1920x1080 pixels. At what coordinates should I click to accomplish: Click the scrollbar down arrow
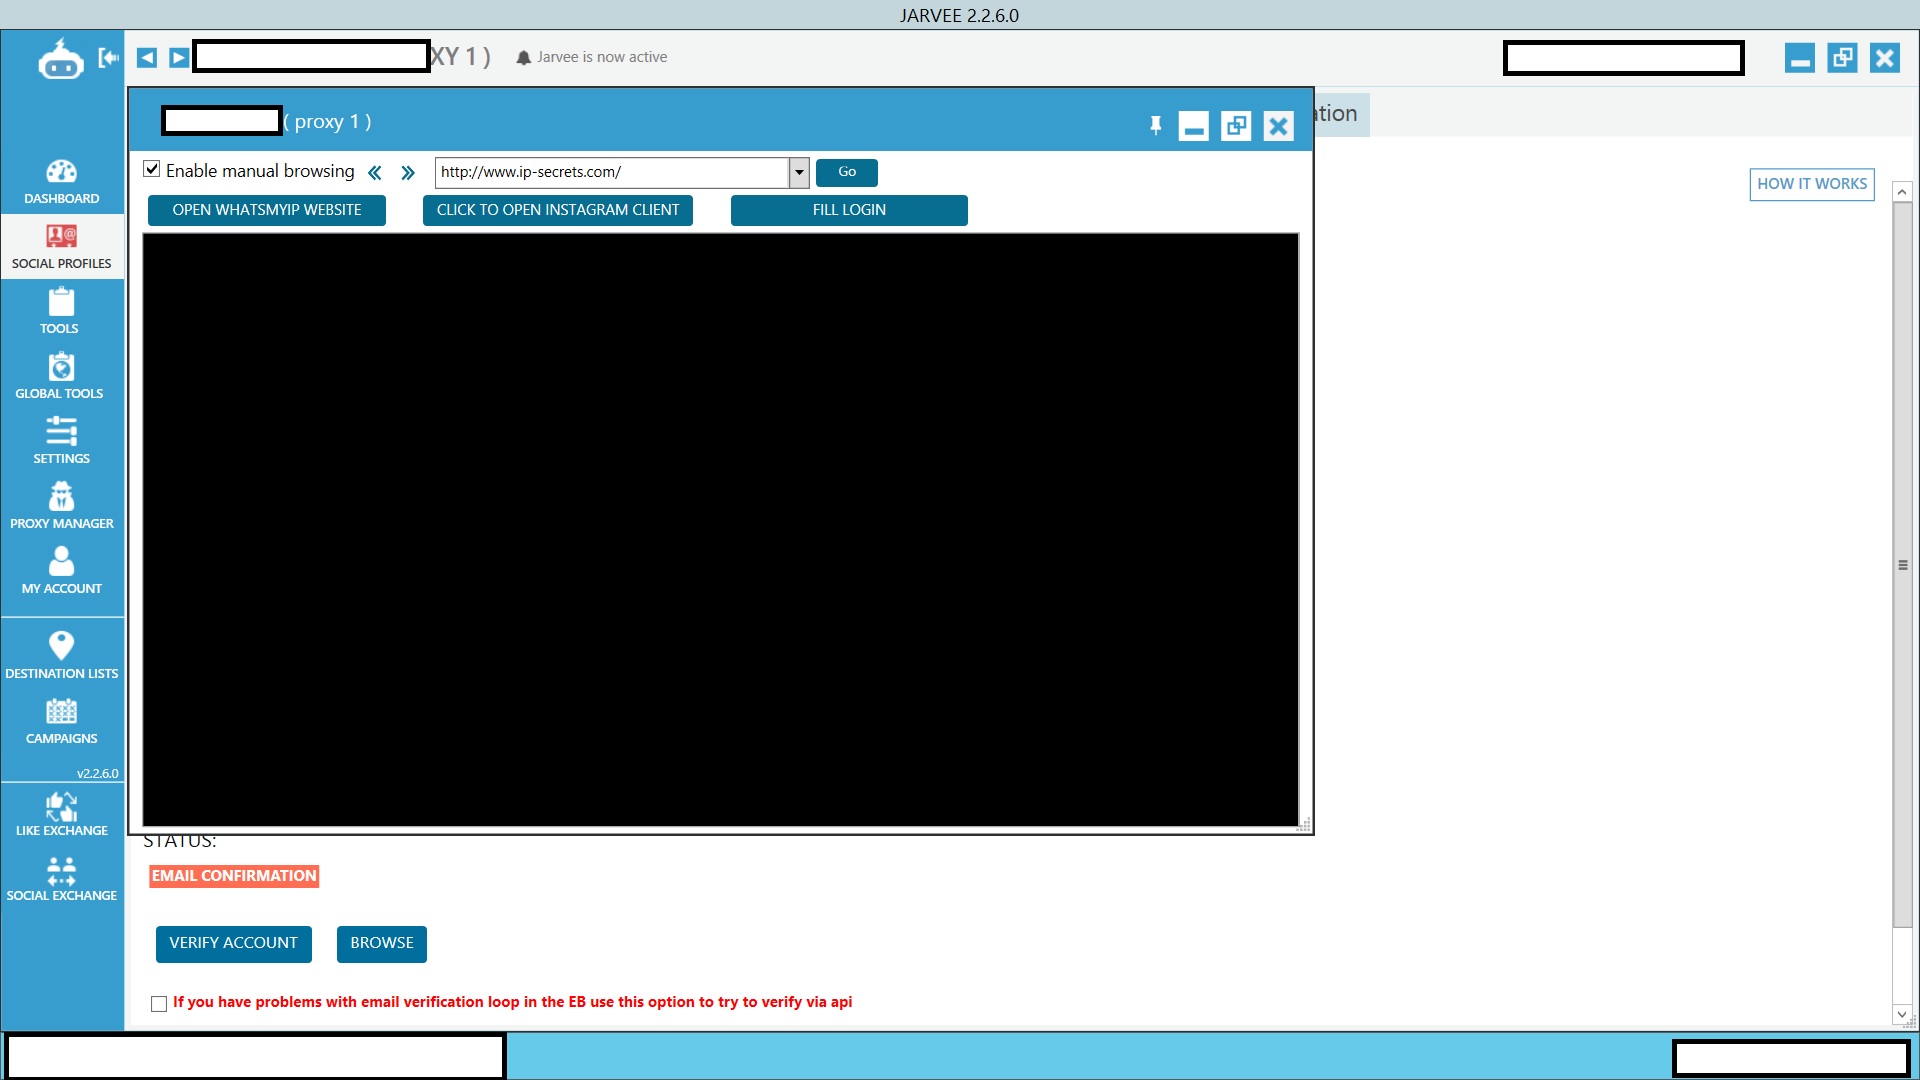point(1903,1014)
